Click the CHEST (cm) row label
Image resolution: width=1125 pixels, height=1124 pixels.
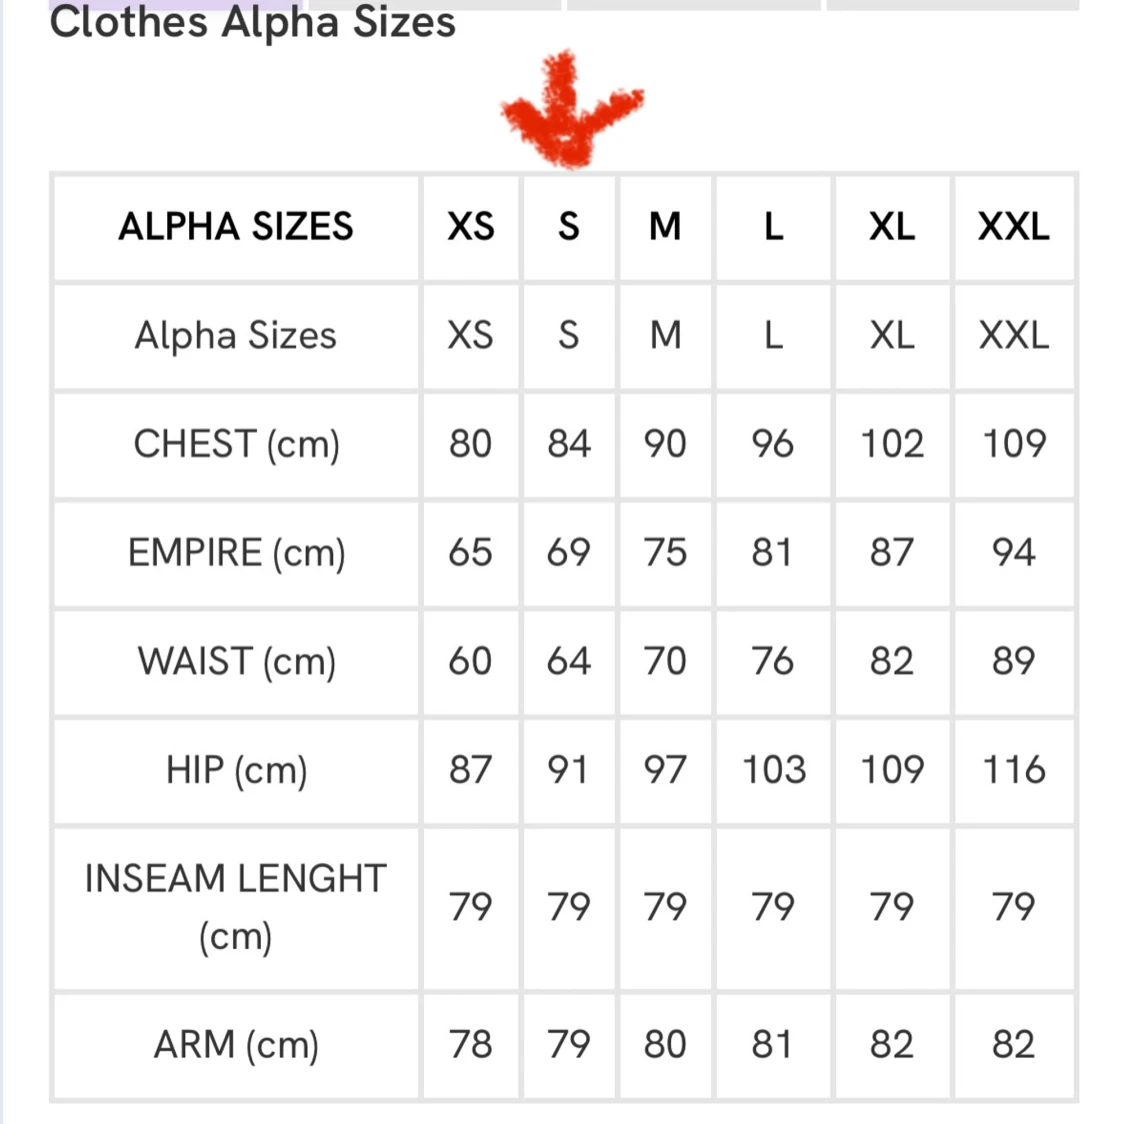[x=236, y=444]
